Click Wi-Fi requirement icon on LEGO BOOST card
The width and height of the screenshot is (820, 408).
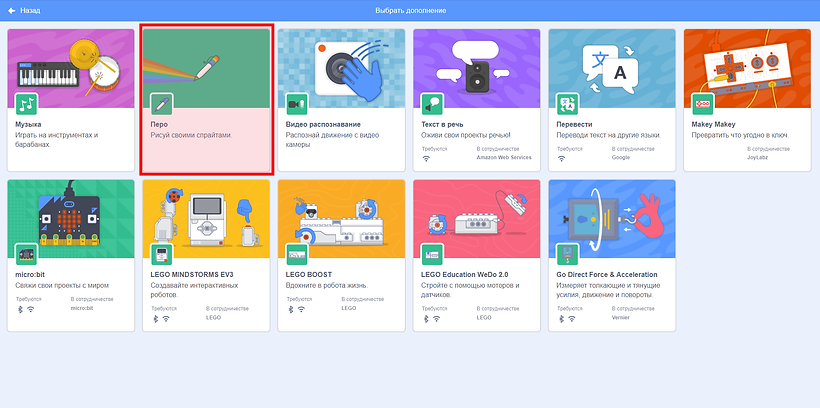[301, 309]
